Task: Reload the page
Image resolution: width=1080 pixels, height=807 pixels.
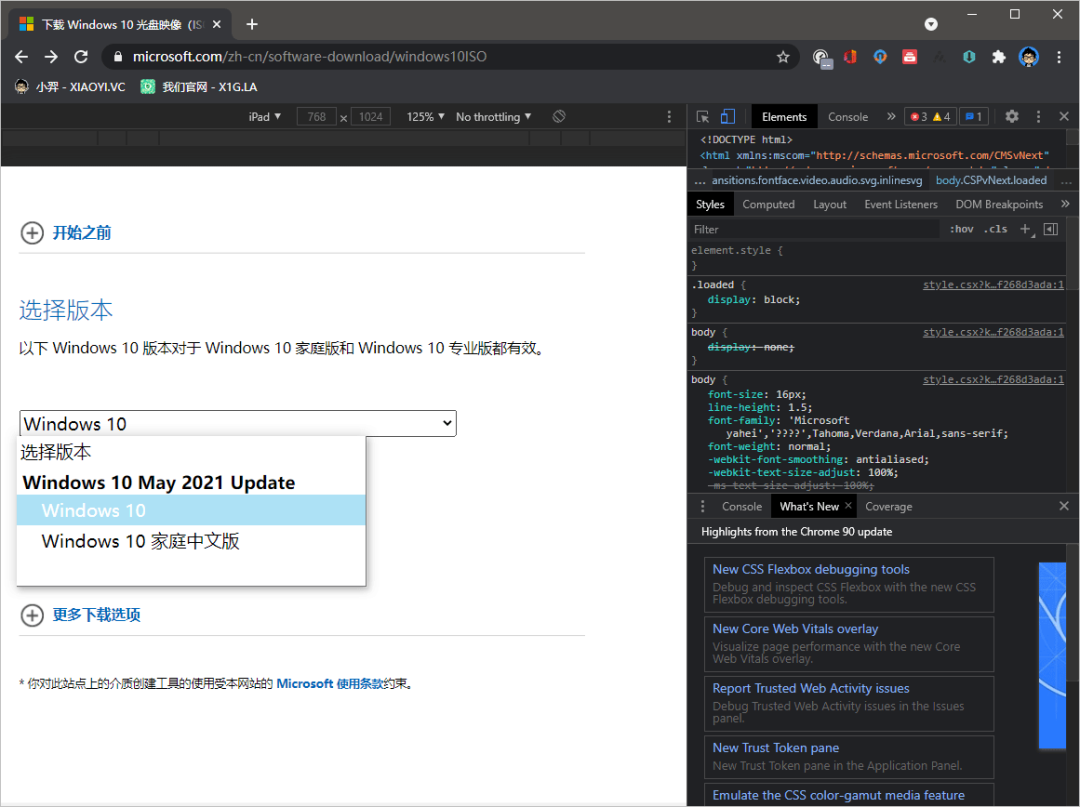Action: (x=81, y=57)
